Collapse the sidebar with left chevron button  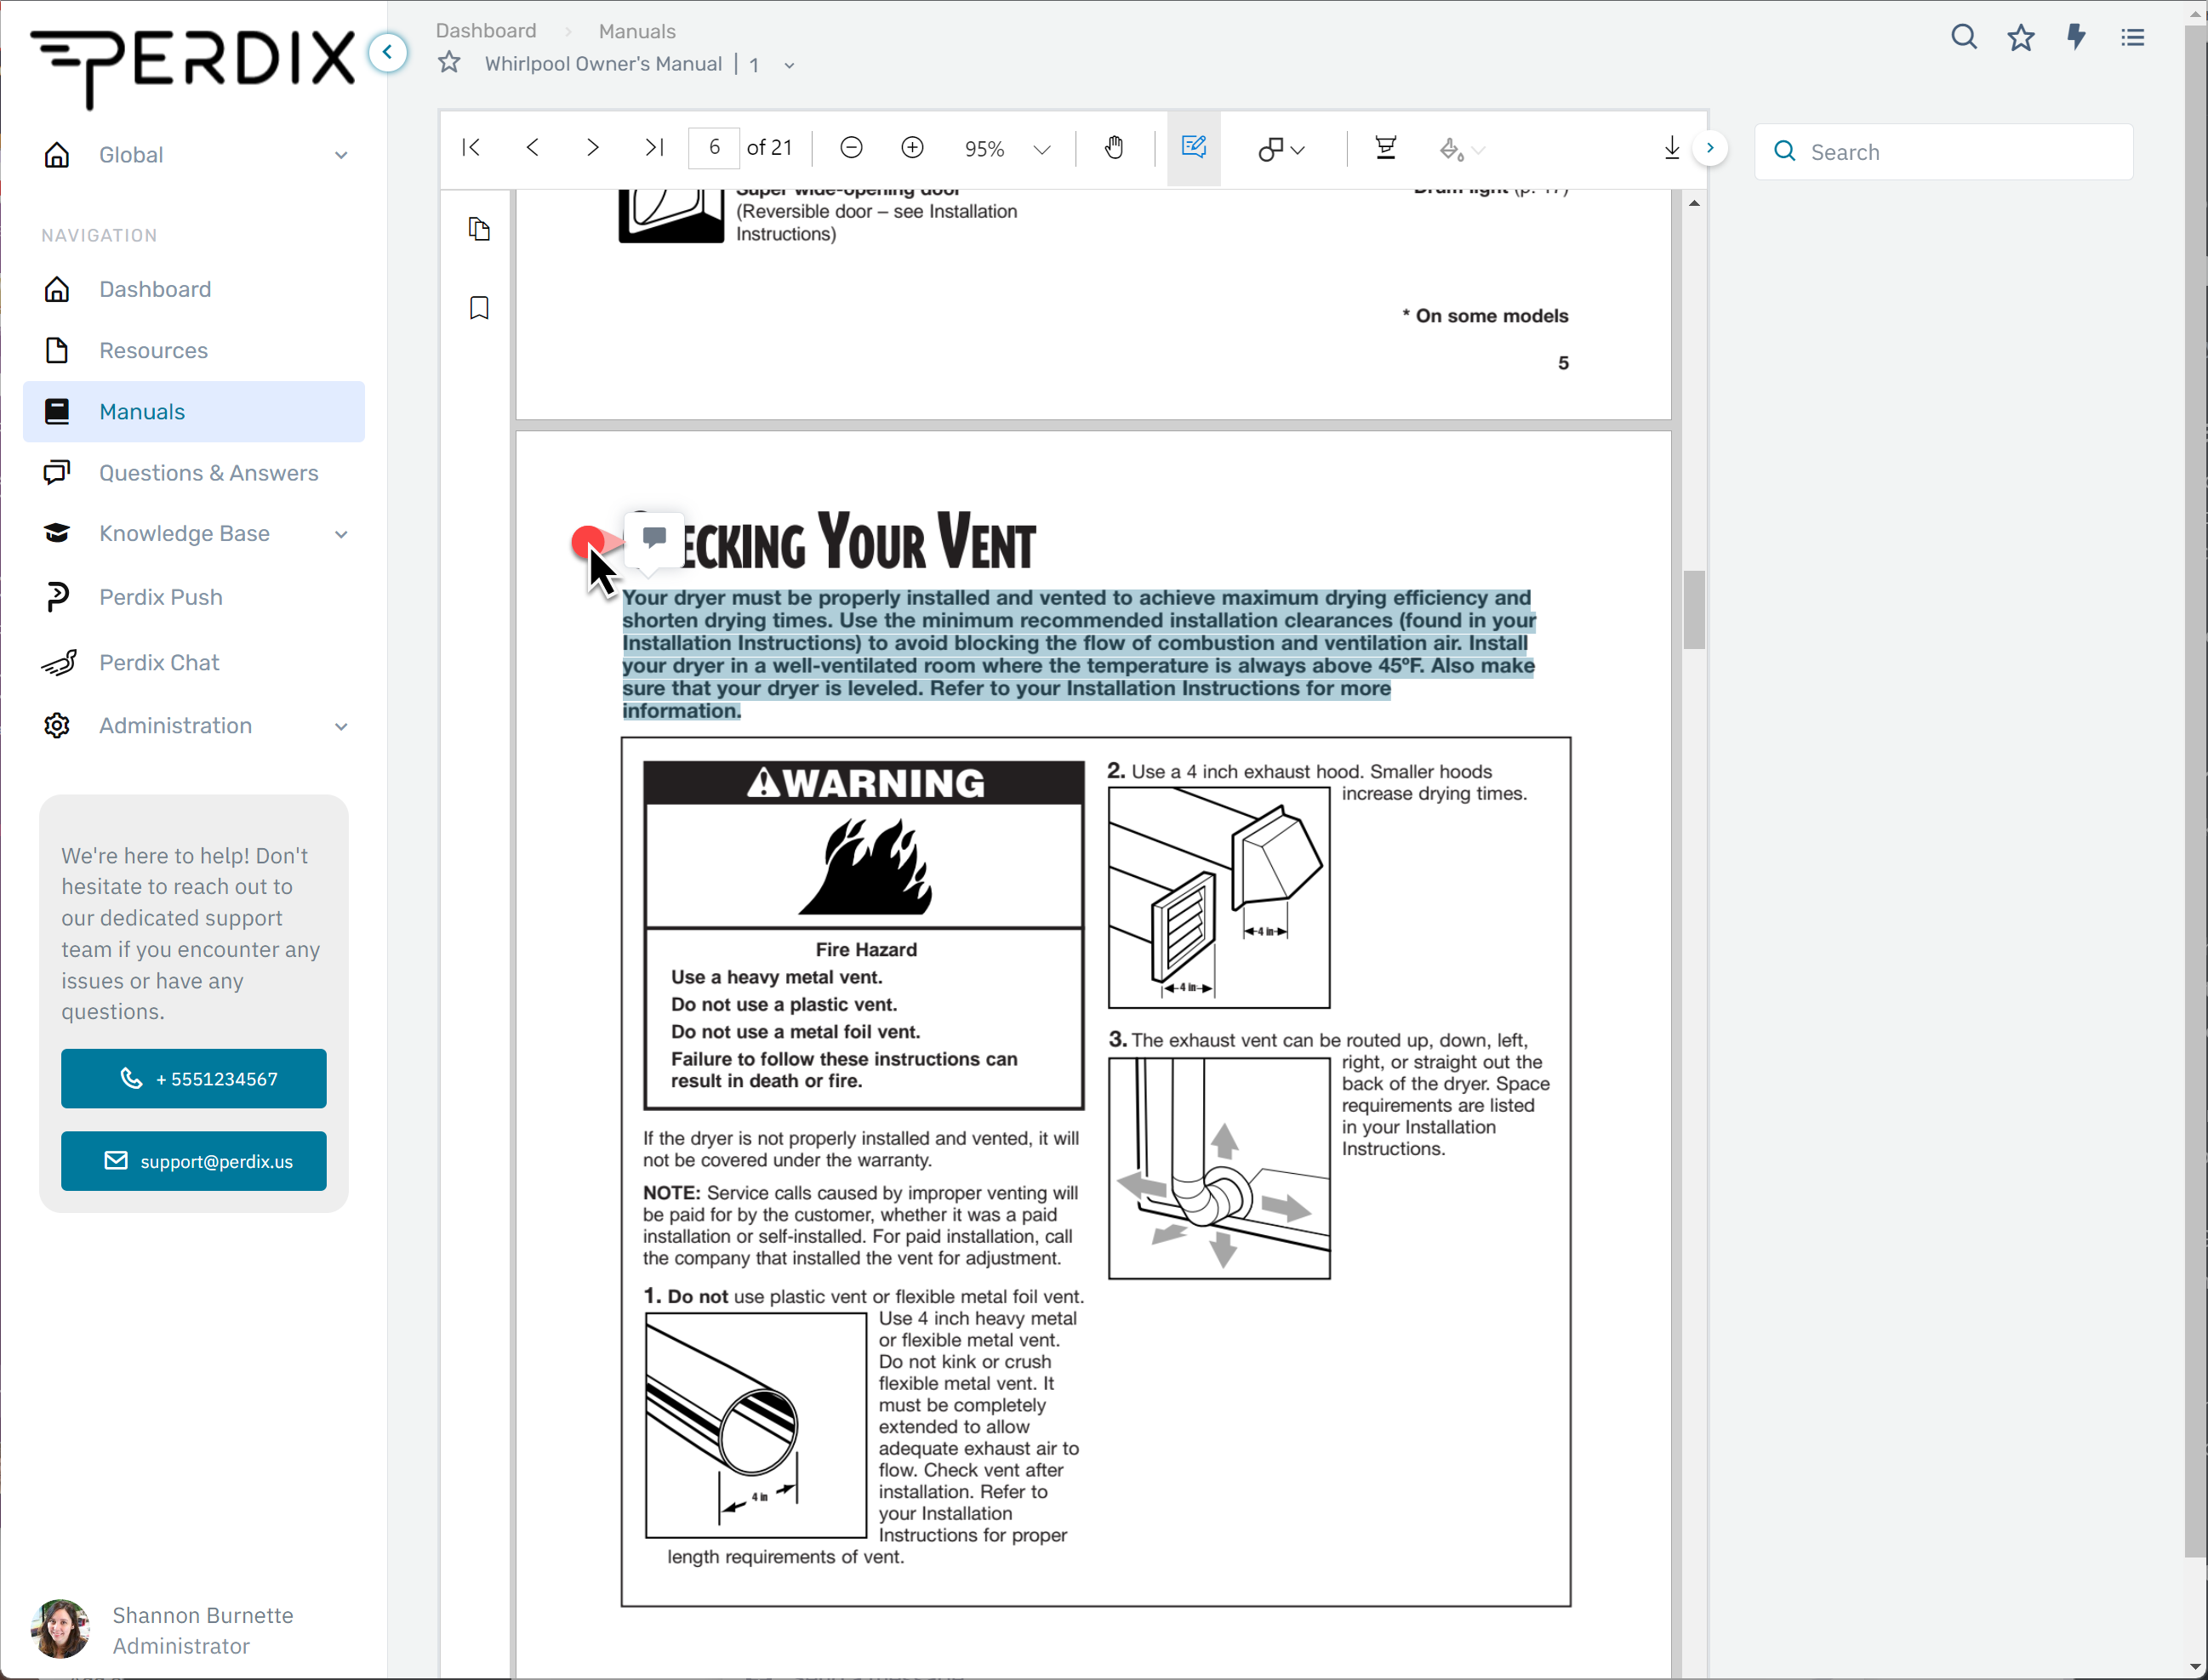(388, 52)
